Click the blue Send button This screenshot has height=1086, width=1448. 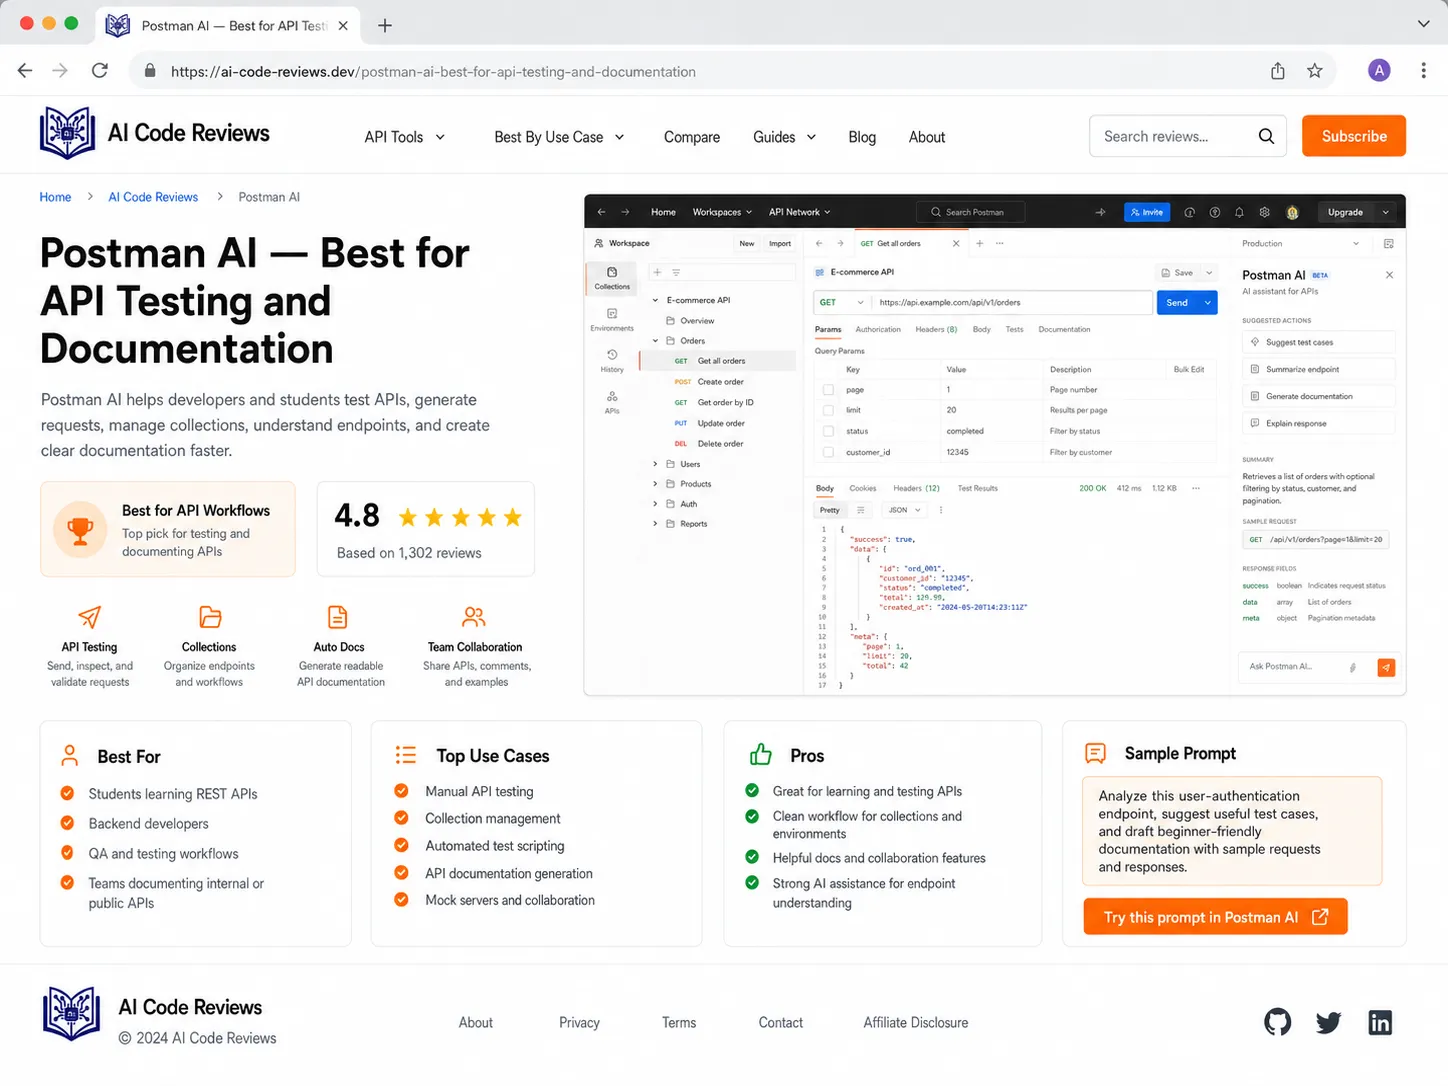pos(1177,302)
